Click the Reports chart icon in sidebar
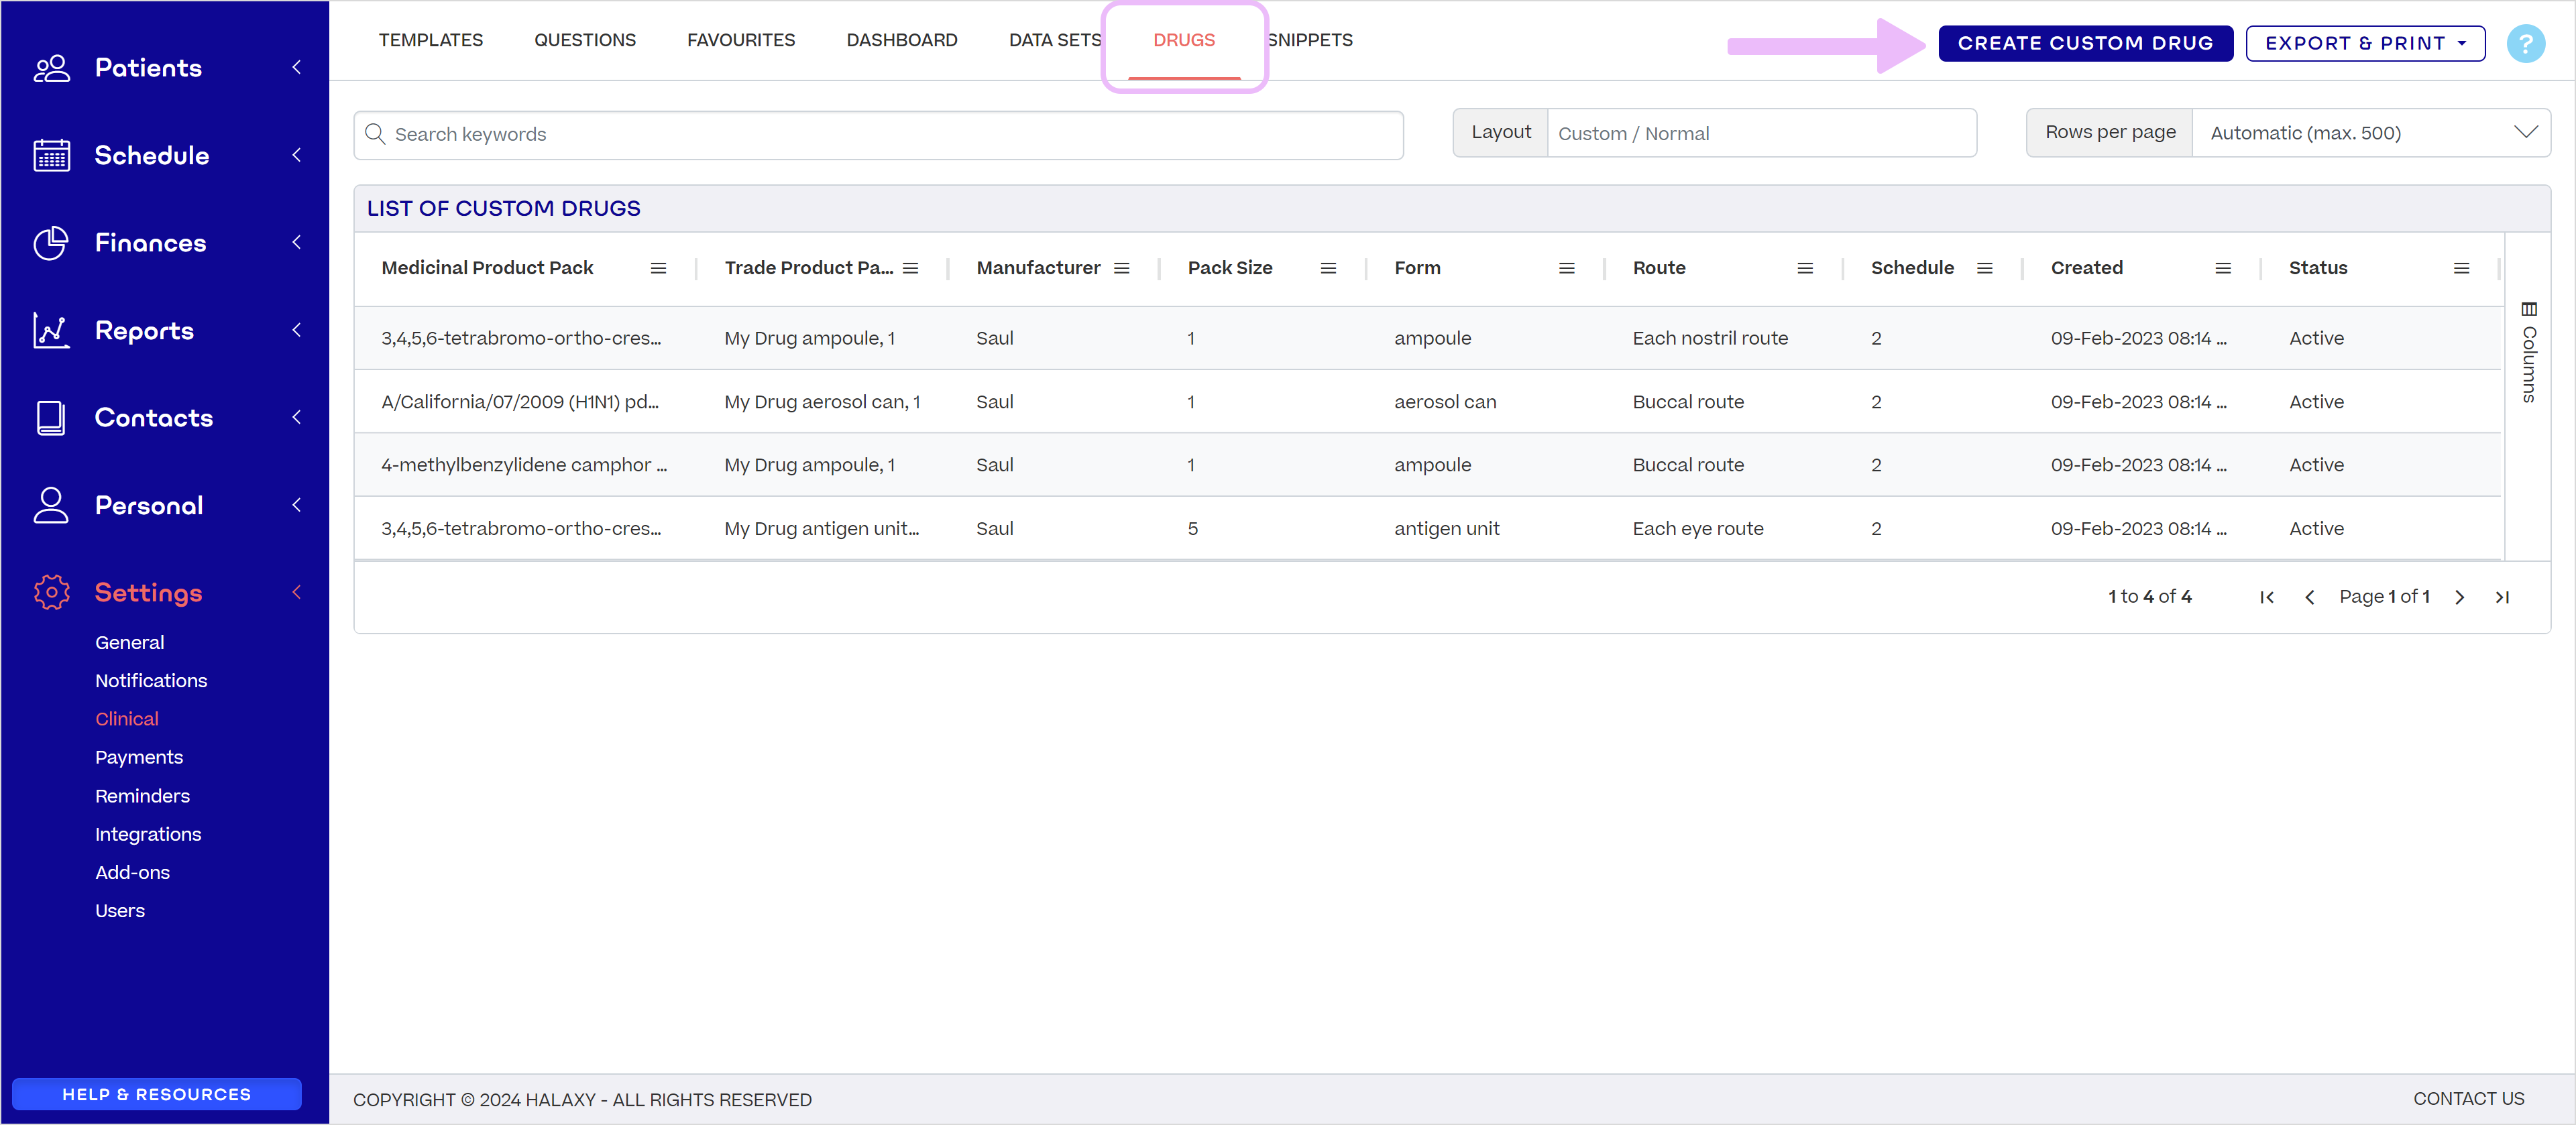The width and height of the screenshot is (2576, 1125). [51, 330]
